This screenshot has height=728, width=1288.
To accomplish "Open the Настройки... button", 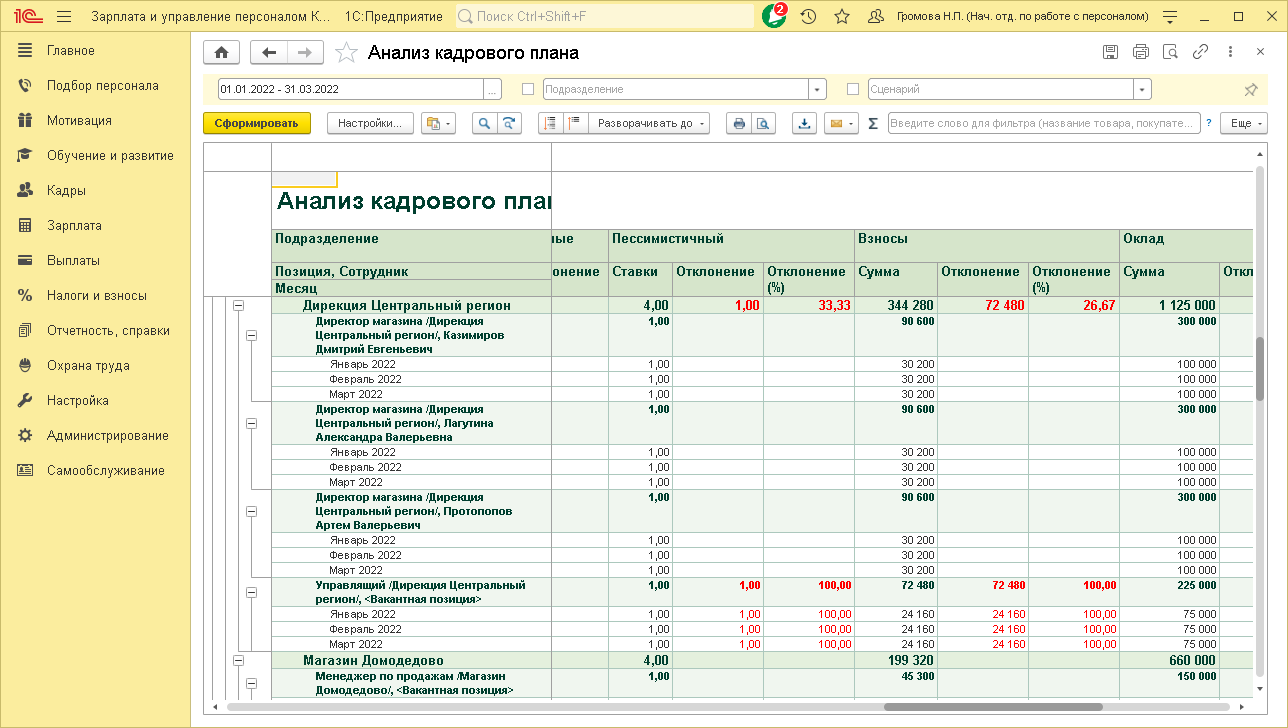I will coord(369,123).
